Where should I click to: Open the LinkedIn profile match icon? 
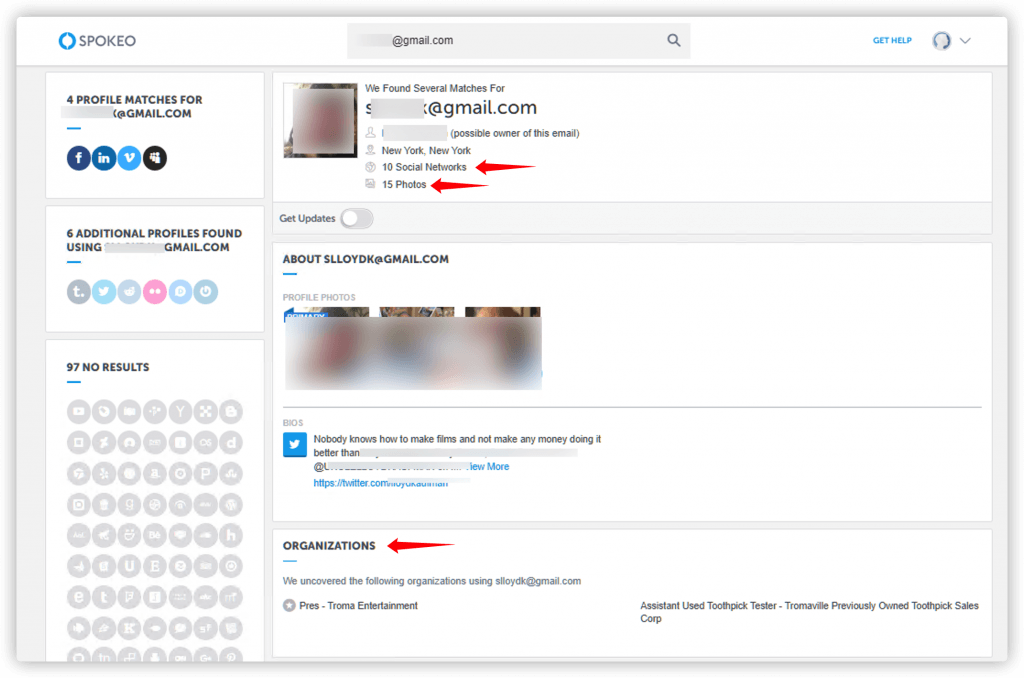point(104,157)
